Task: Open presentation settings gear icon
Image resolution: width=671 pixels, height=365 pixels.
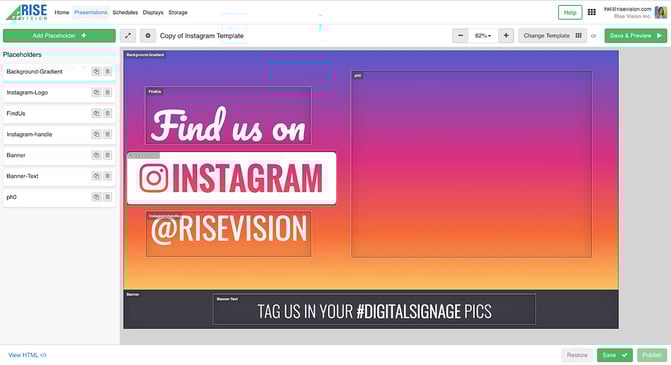Action: click(x=148, y=36)
